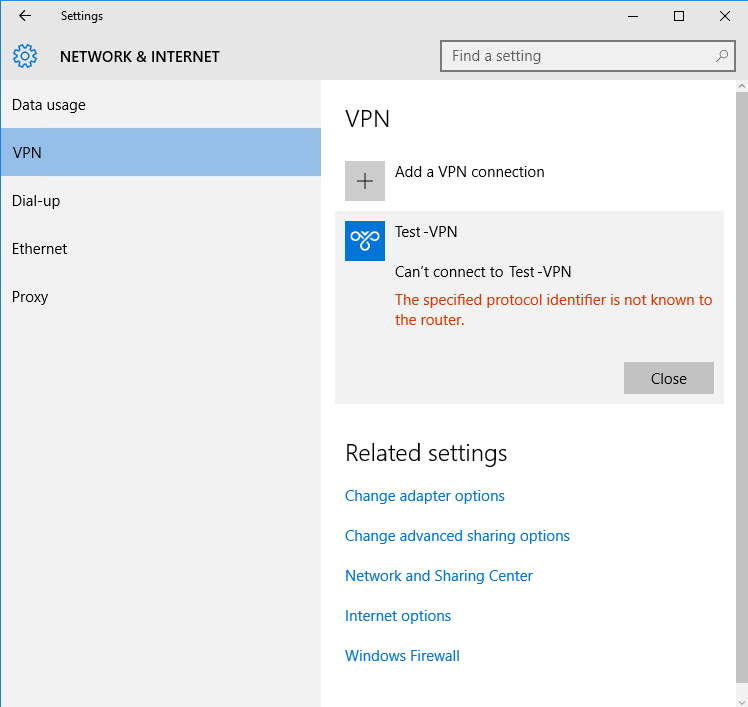Viewport: 748px width, 707px height.
Task: Click the back arrow icon
Action: [25, 16]
